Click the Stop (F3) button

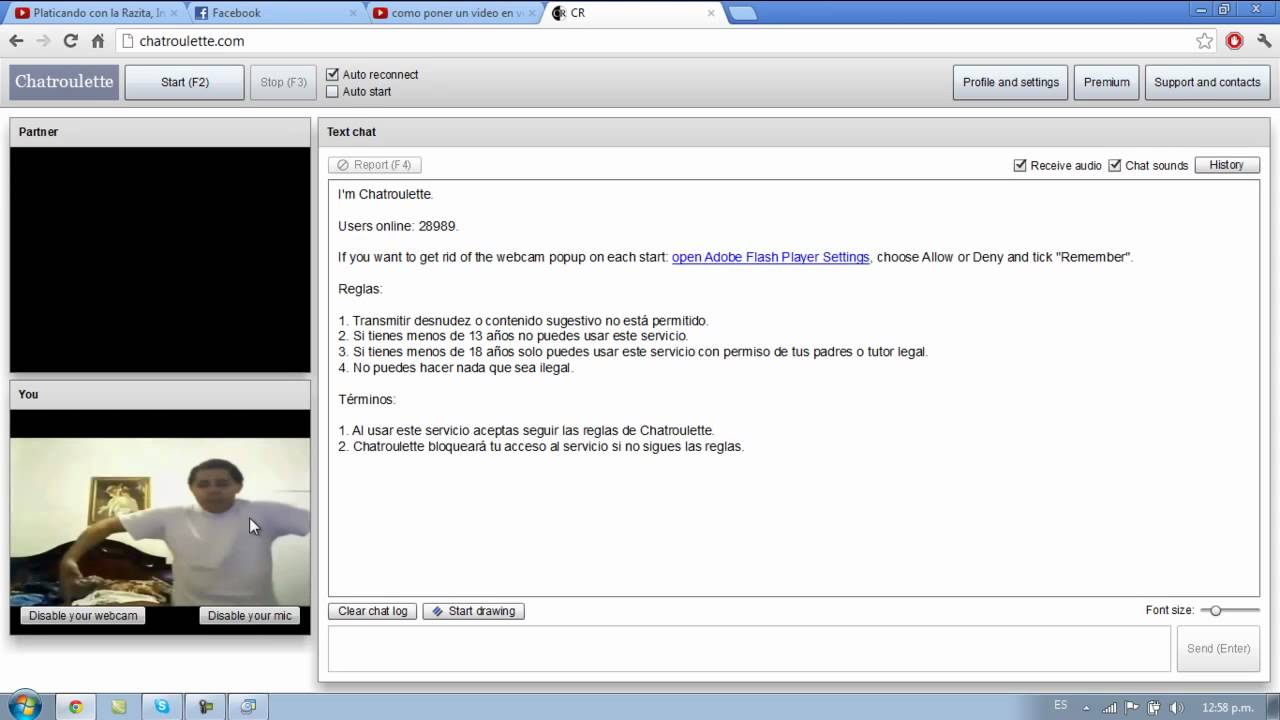pos(283,82)
